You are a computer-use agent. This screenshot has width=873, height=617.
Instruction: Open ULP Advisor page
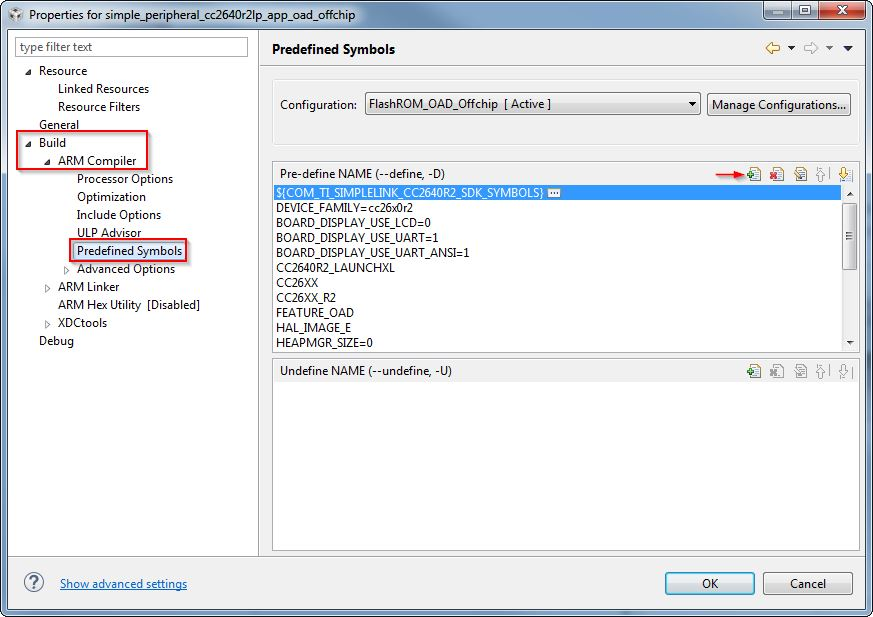[109, 233]
